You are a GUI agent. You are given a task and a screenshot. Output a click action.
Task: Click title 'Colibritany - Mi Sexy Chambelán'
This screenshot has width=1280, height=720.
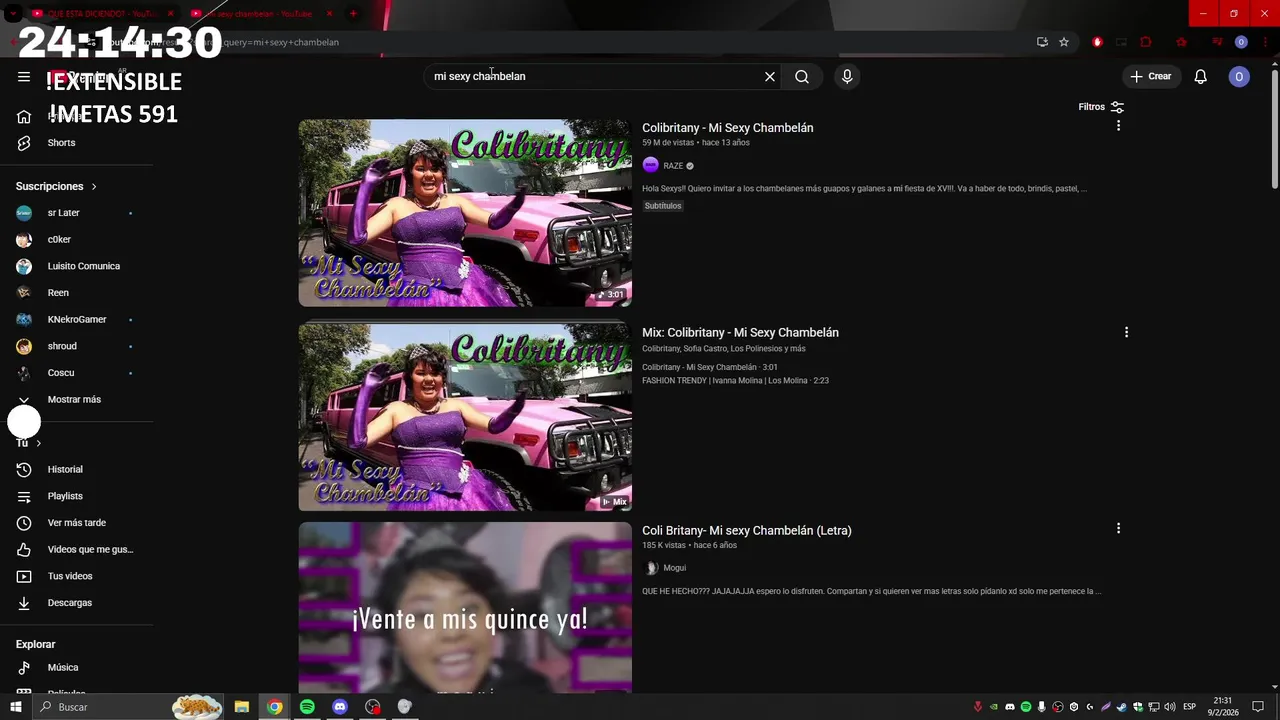pyautogui.click(x=728, y=128)
